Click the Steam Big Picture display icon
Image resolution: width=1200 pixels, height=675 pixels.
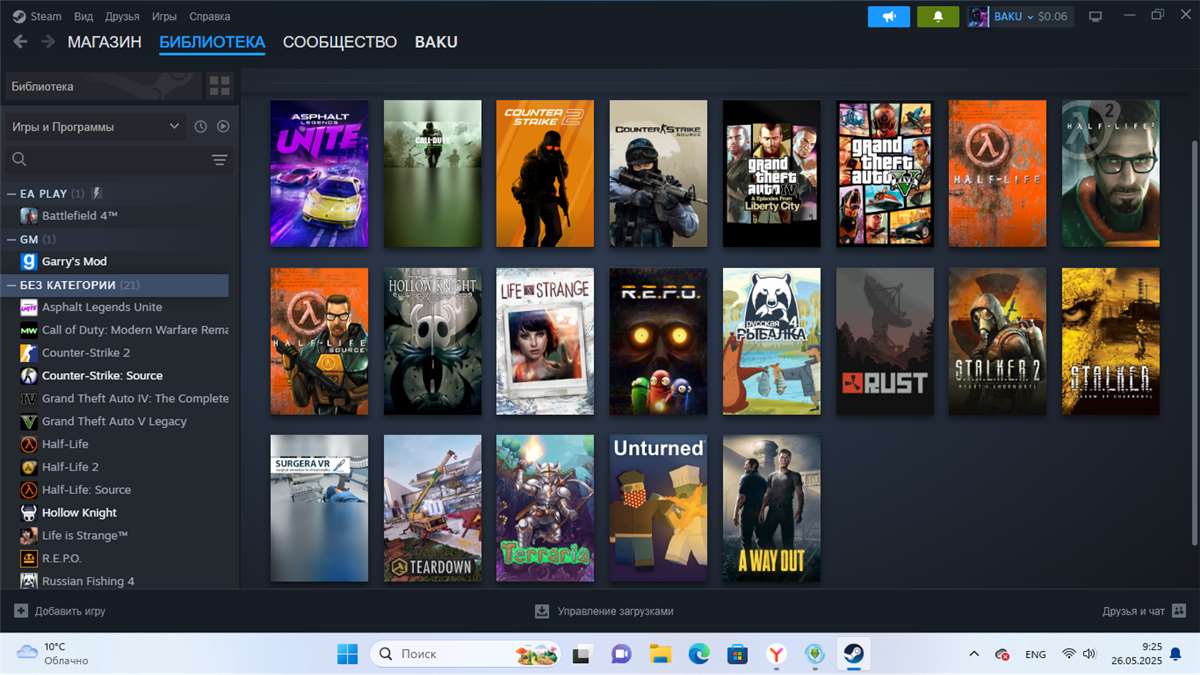(x=1095, y=16)
